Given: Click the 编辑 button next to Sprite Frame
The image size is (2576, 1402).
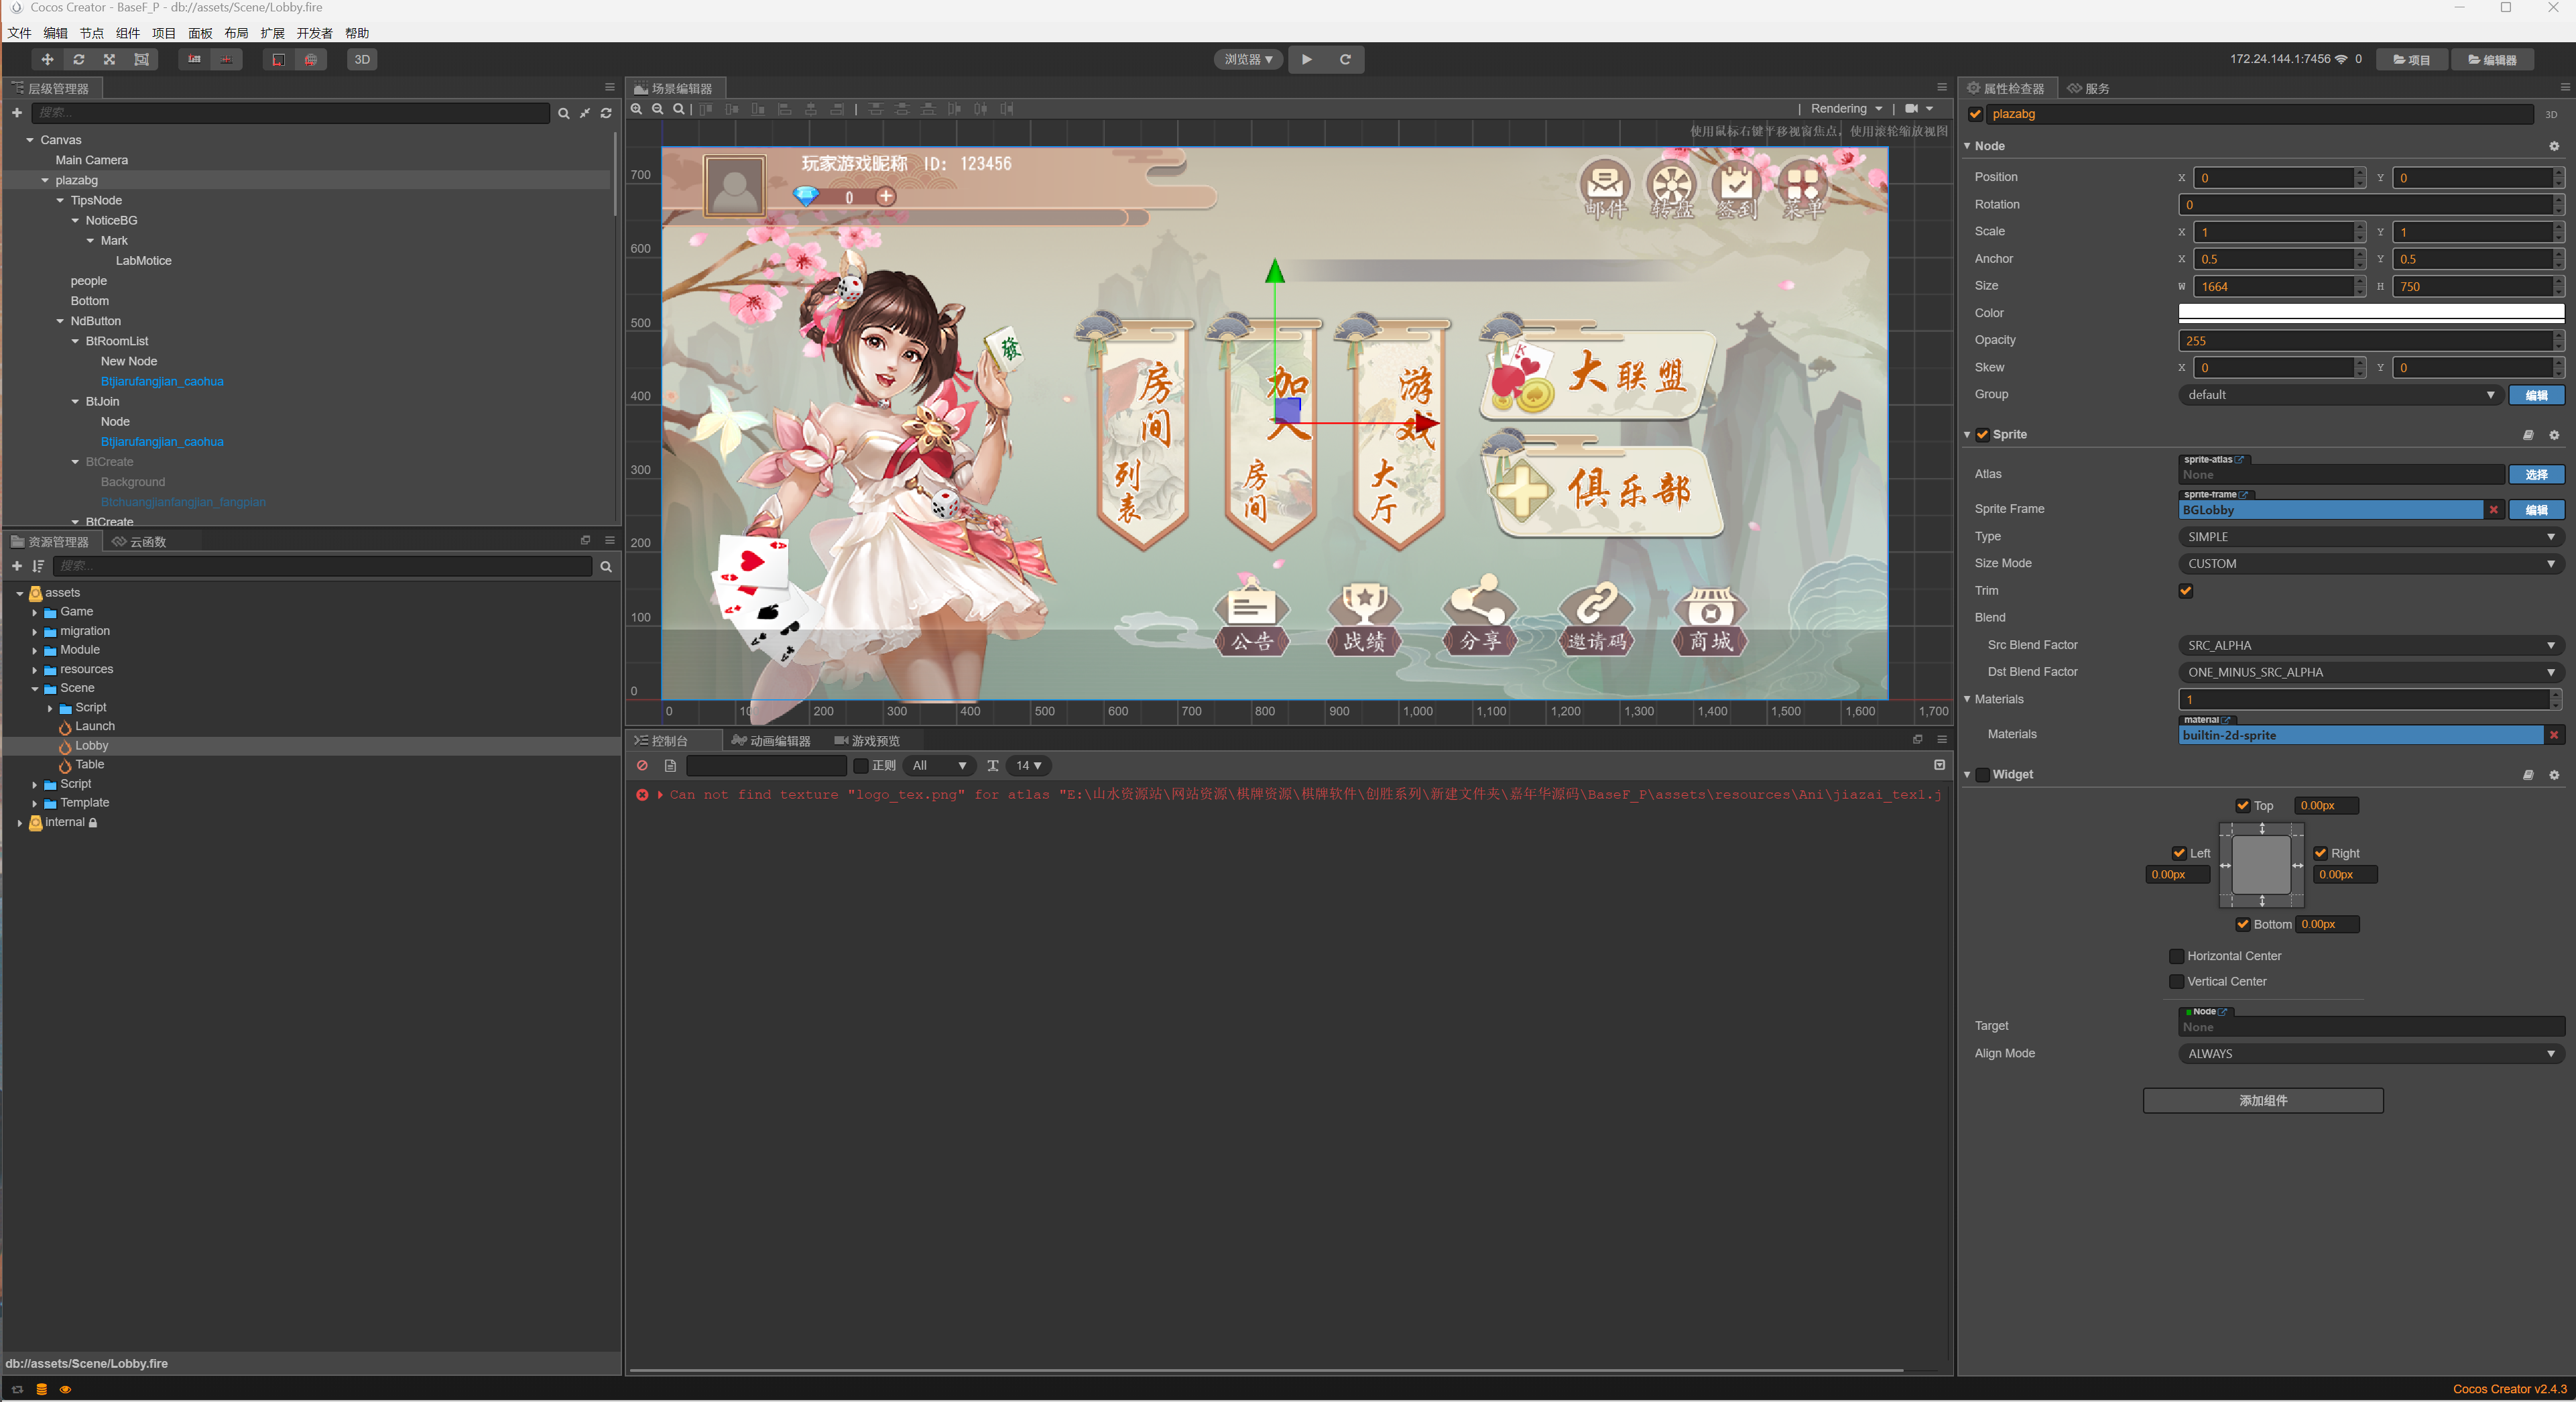Looking at the screenshot, I should tap(2537, 510).
